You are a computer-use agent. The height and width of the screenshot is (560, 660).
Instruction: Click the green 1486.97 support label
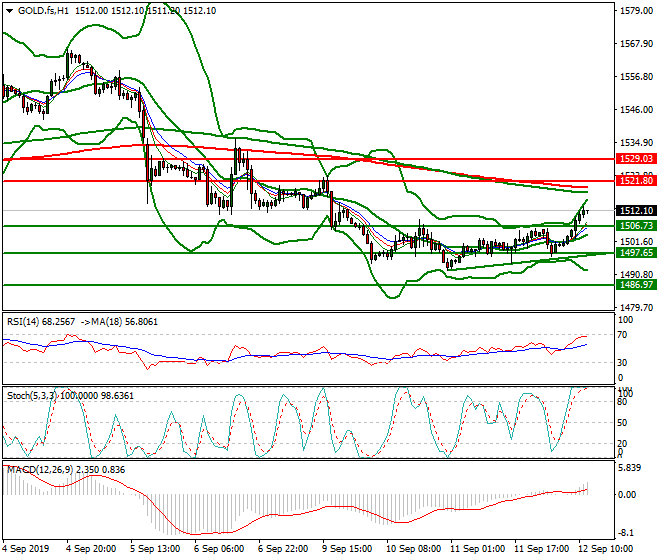(x=634, y=285)
